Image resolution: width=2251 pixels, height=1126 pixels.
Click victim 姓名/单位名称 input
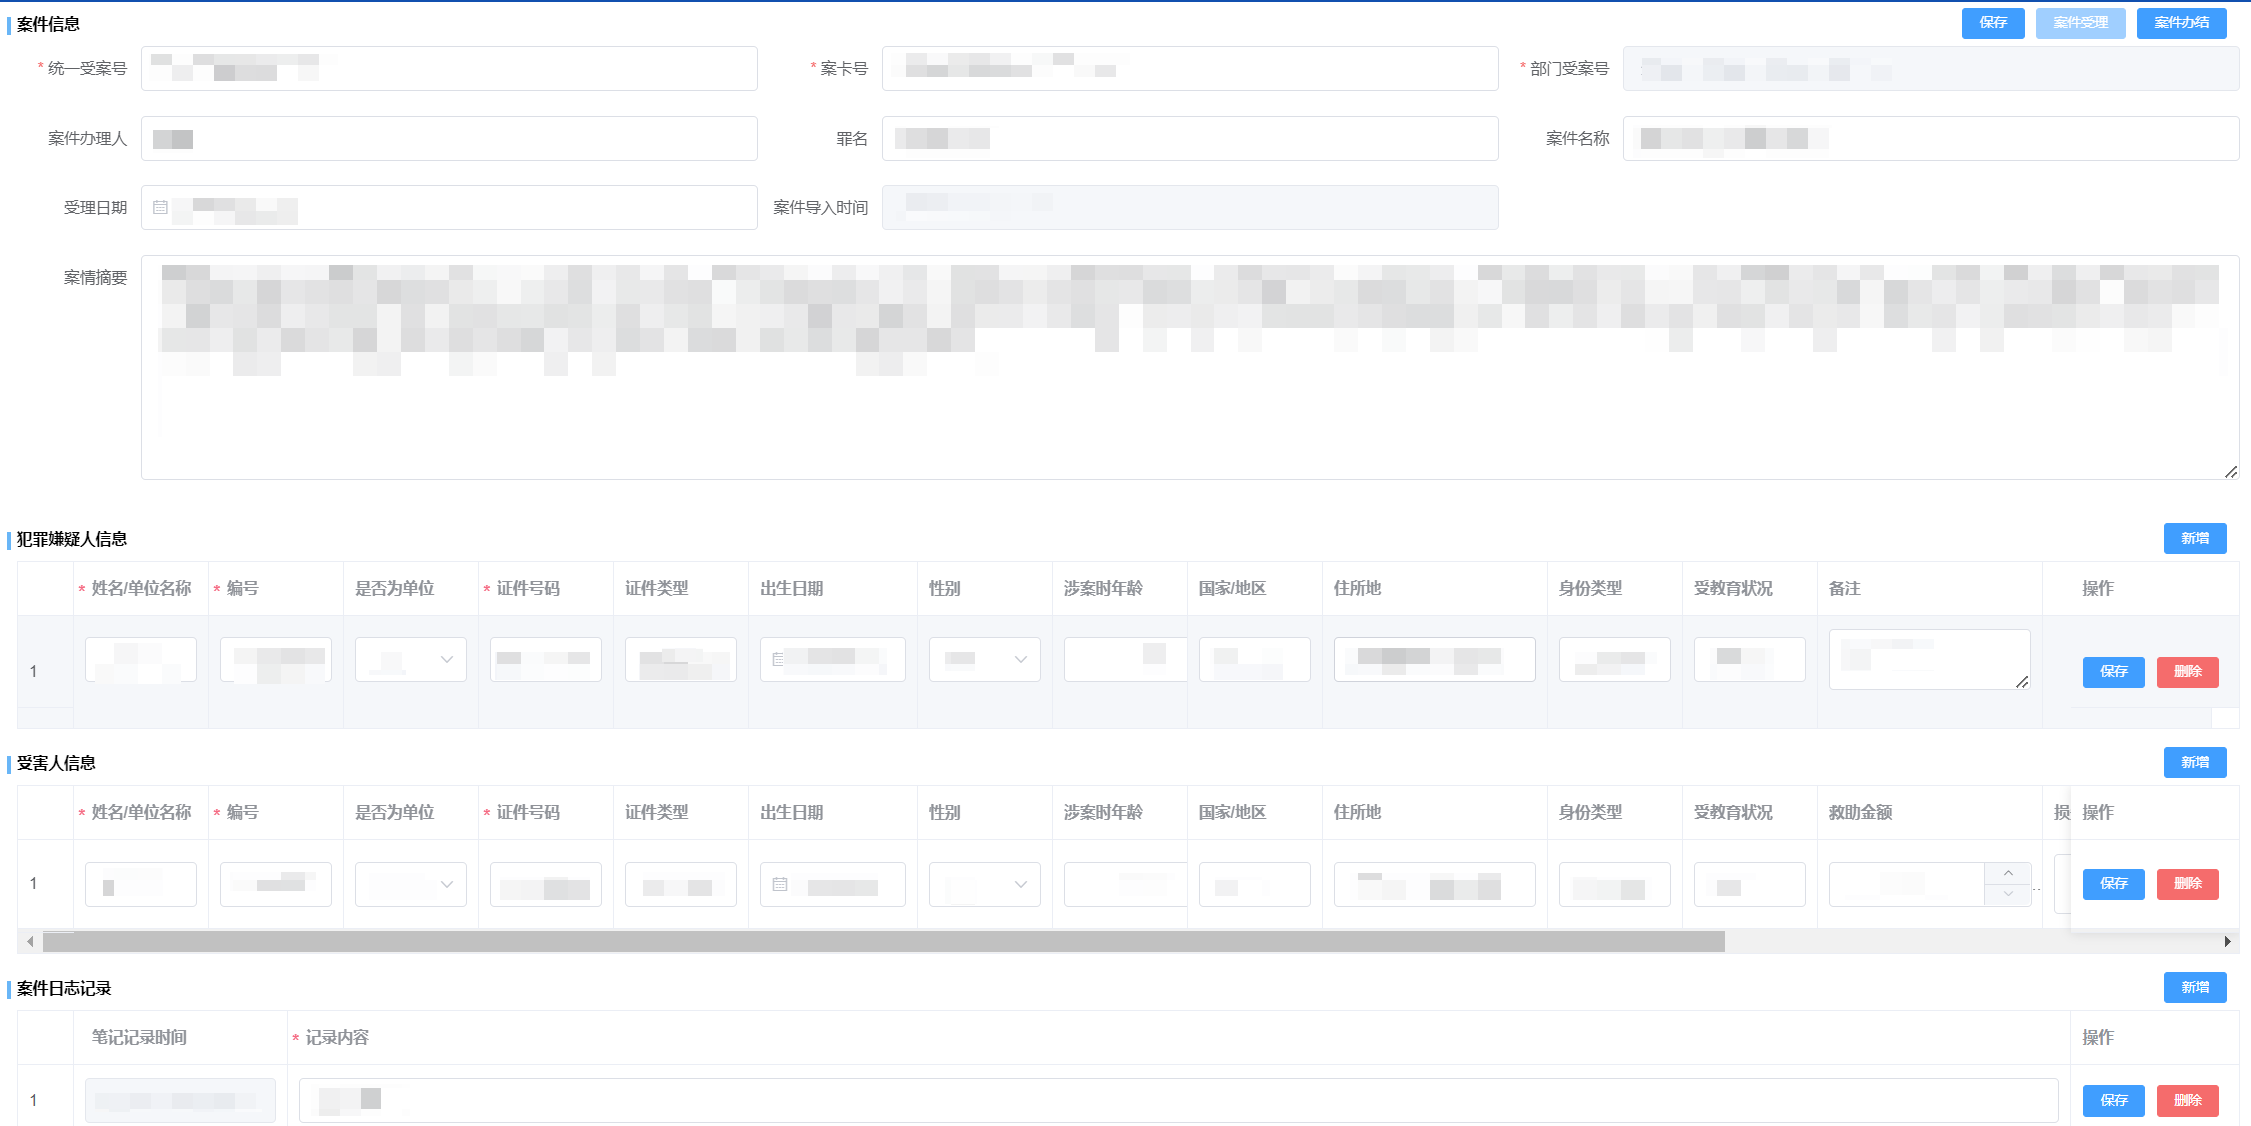[x=141, y=884]
